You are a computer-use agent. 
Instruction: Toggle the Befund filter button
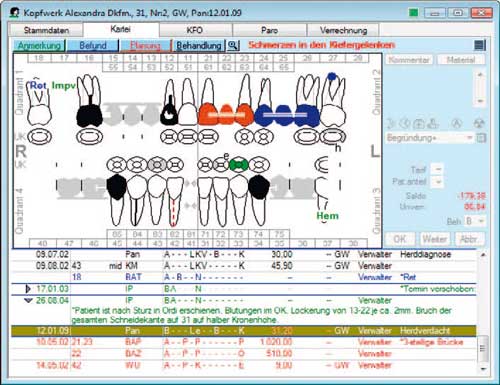click(93, 45)
